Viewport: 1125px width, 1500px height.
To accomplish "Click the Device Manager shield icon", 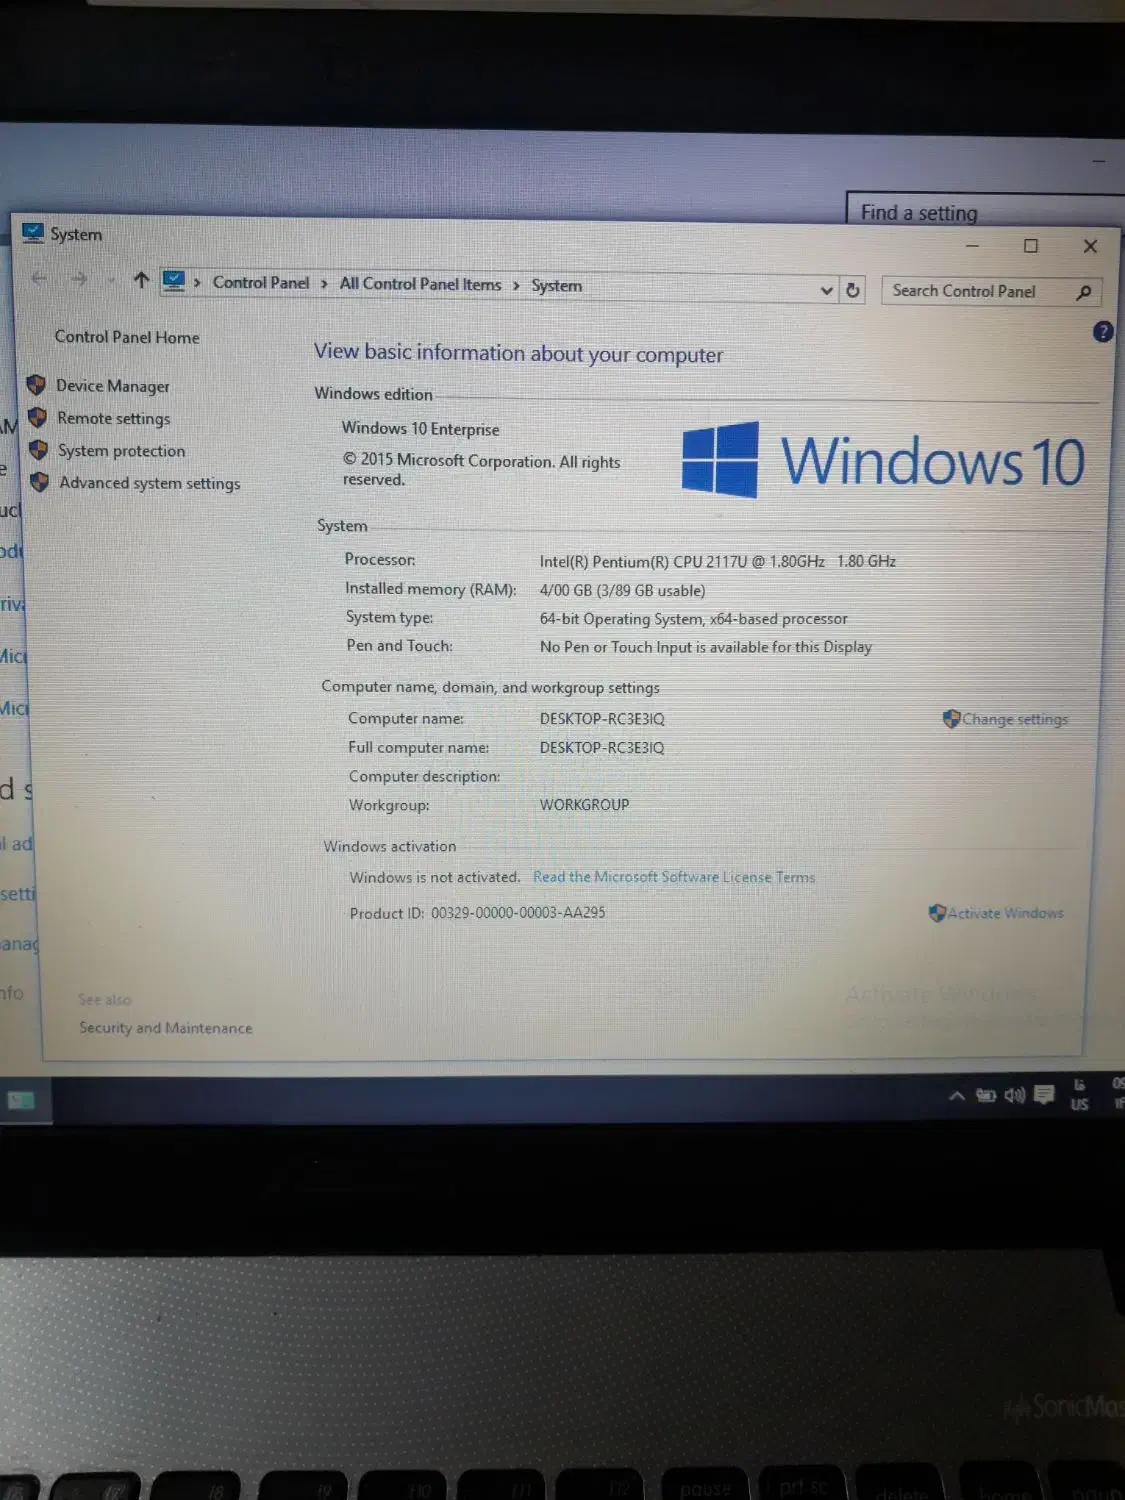I will (37, 385).
